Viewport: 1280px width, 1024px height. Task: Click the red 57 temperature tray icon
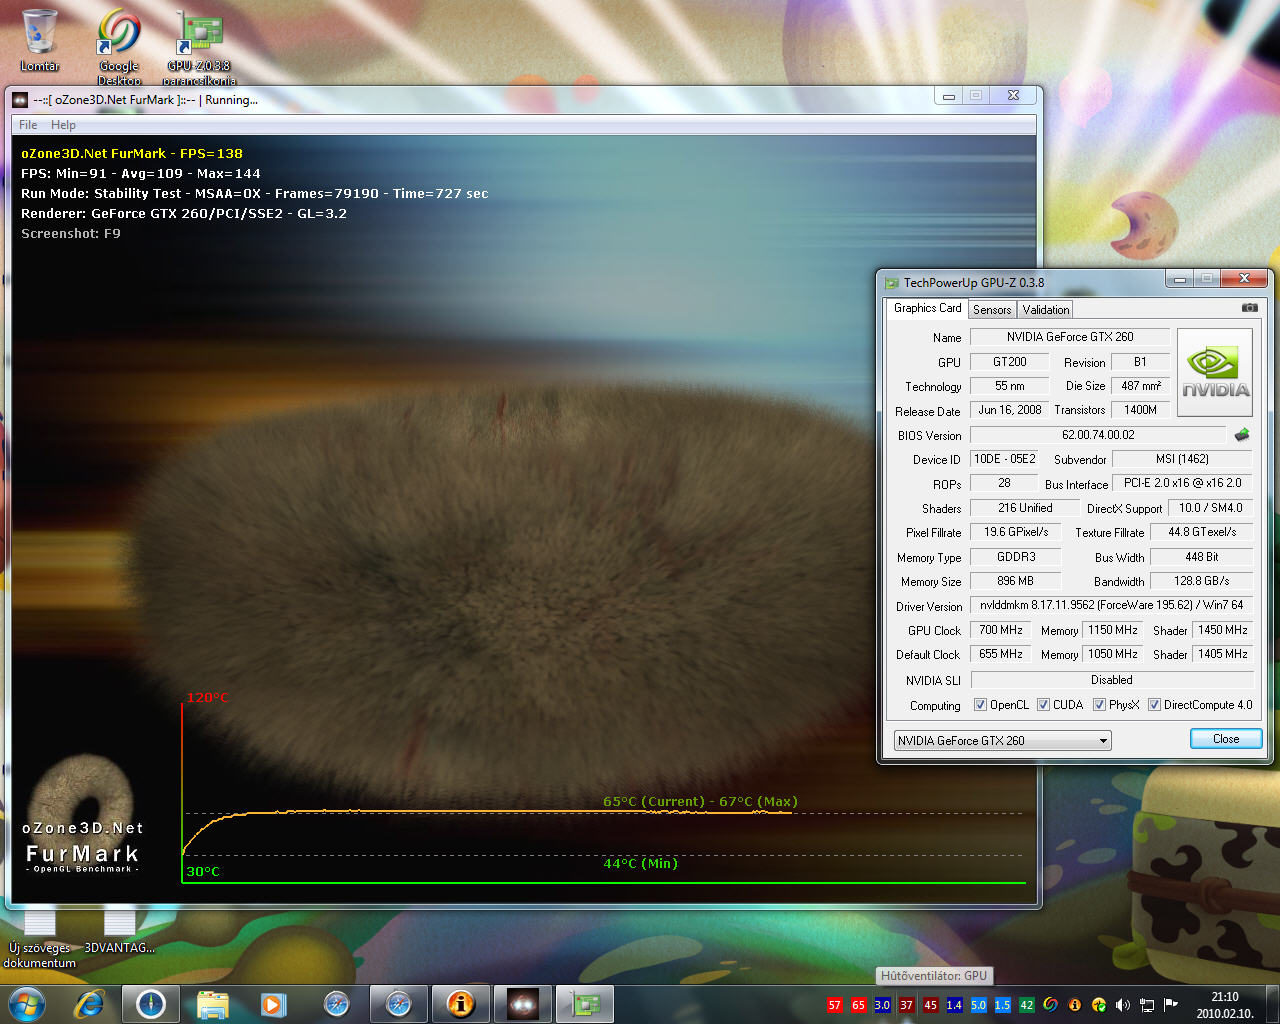pyautogui.click(x=835, y=1005)
